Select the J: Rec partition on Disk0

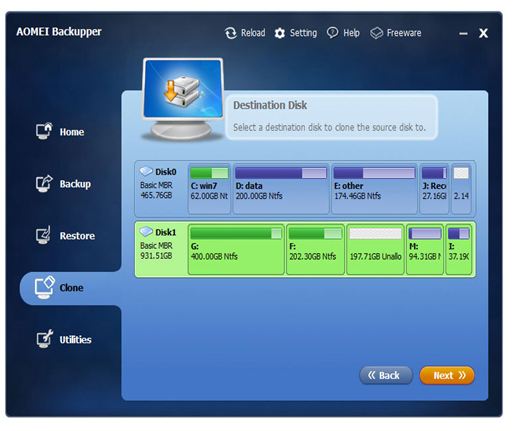point(434,188)
